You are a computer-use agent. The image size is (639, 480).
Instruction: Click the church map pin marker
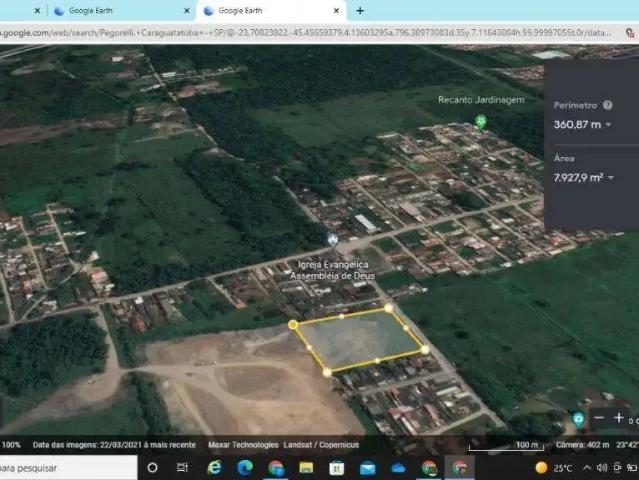click(333, 240)
